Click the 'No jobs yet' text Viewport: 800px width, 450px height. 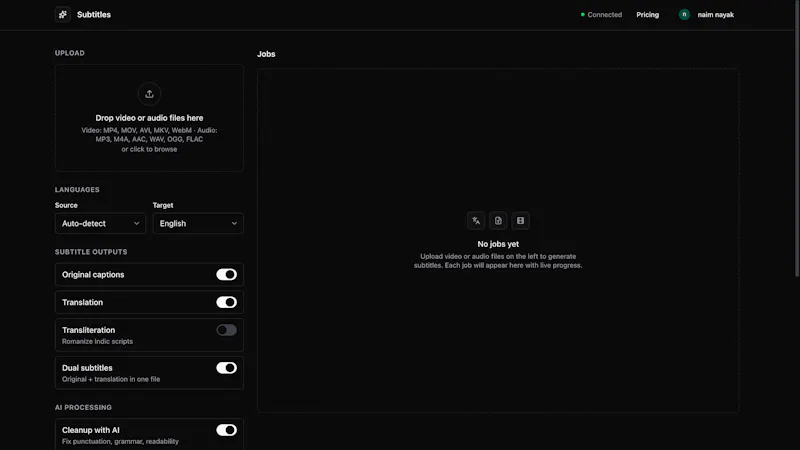[x=498, y=244]
